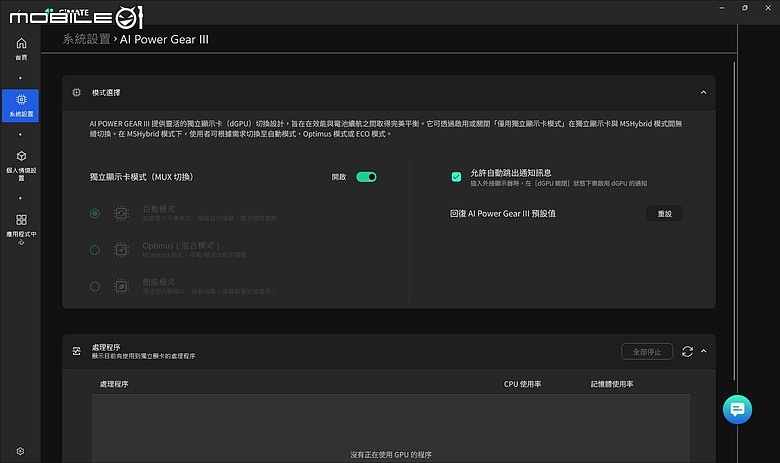Click the 處理程序 column header

coord(114,384)
